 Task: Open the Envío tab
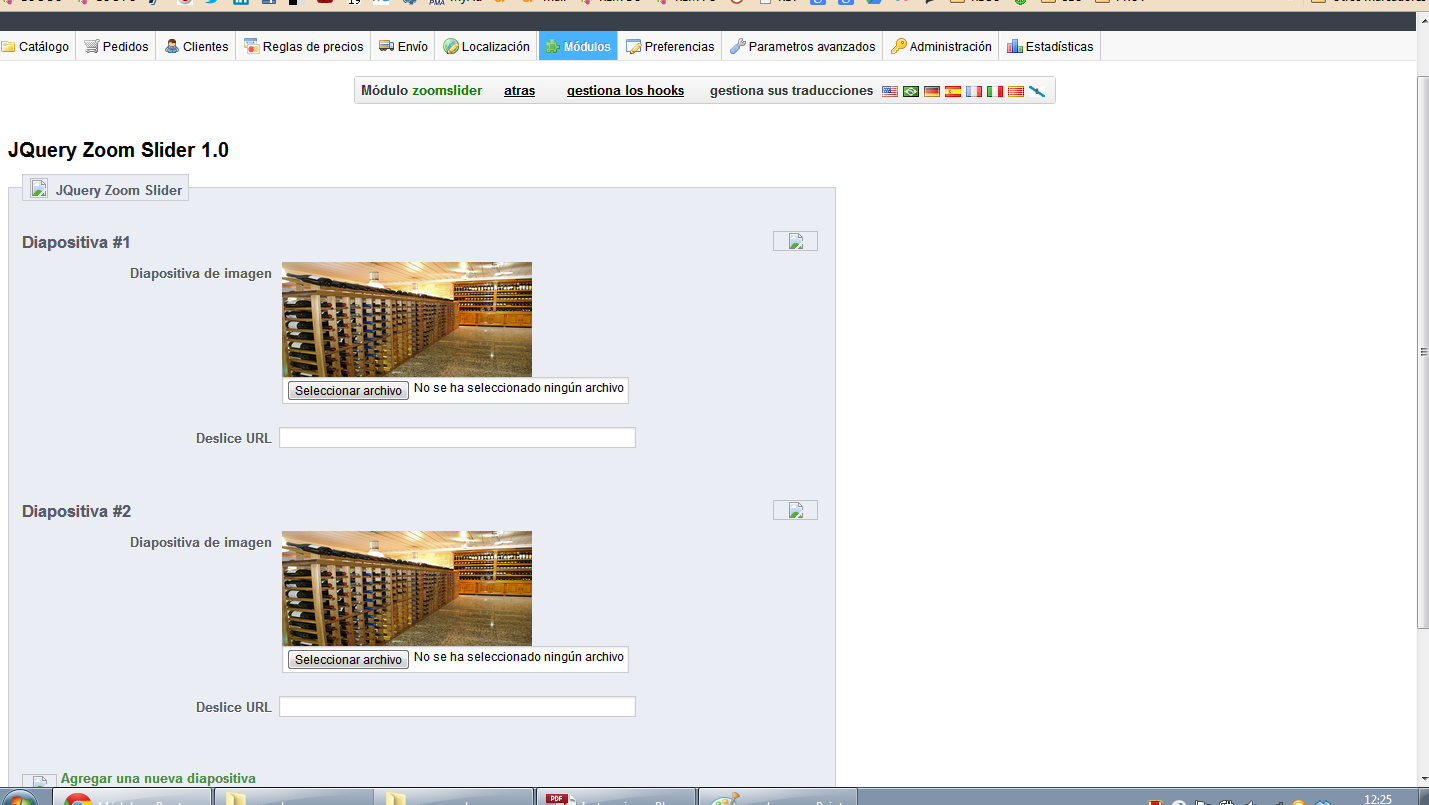tap(403, 47)
